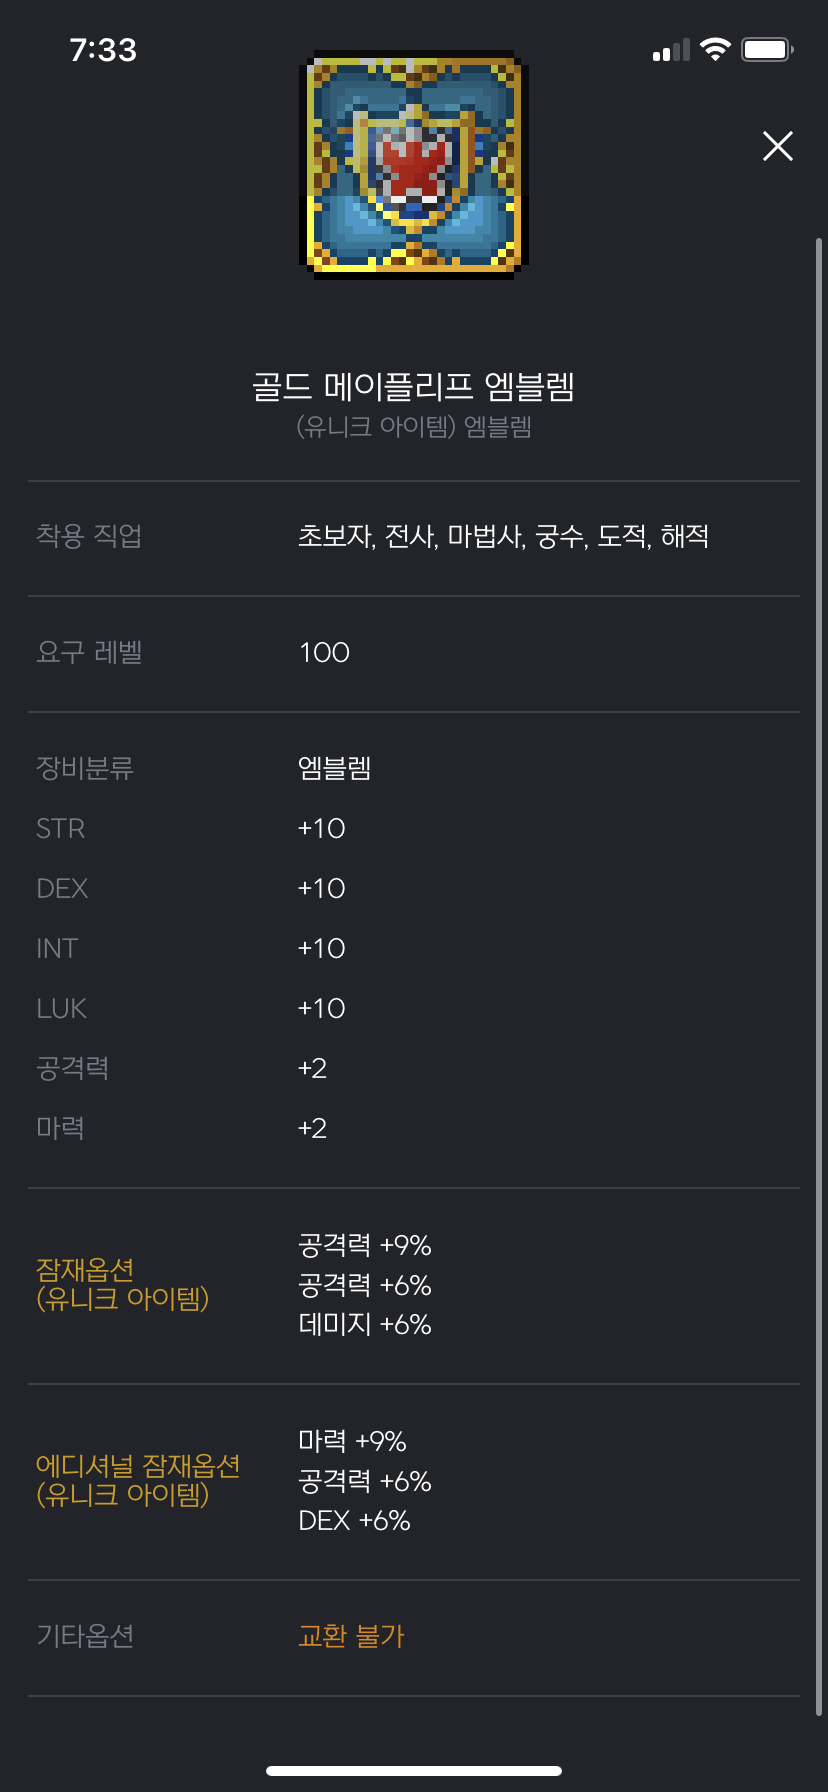Image resolution: width=828 pixels, height=1792 pixels.
Task: Select the Wi-Fi icon in status bar
Action: coord(716,48)
